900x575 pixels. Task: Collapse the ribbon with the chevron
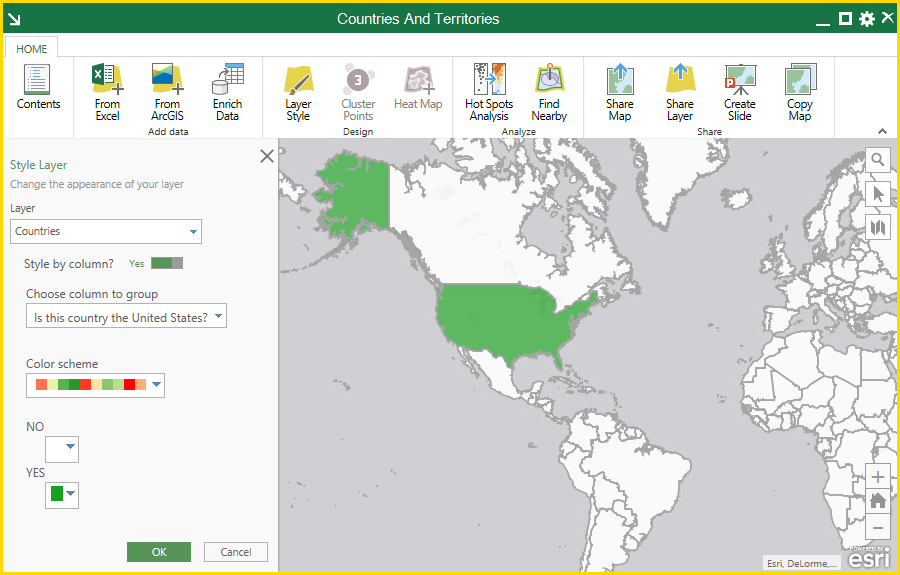coord(882,131)
